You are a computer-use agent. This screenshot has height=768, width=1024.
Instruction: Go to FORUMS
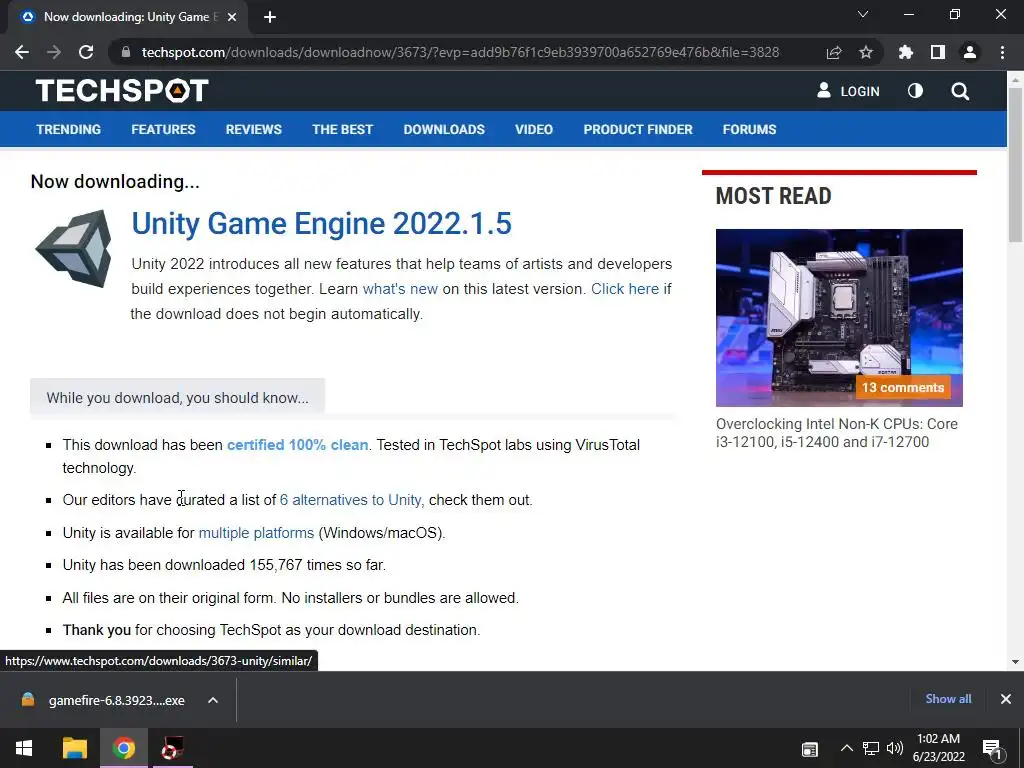[749, 129]
